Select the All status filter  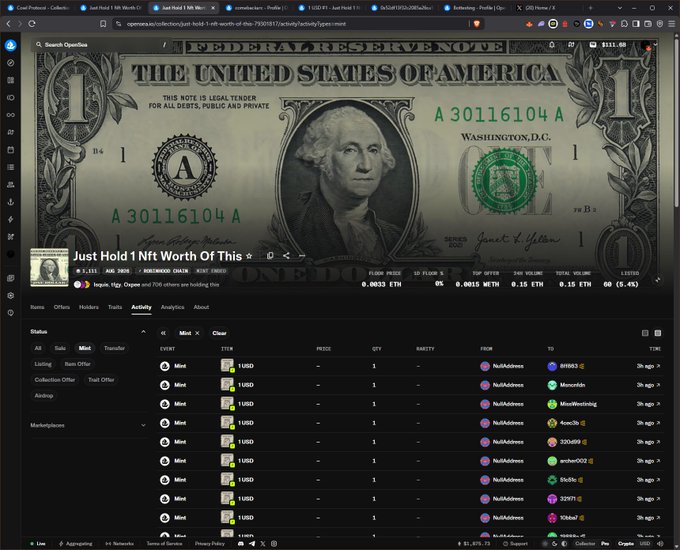tap(38, 348)
